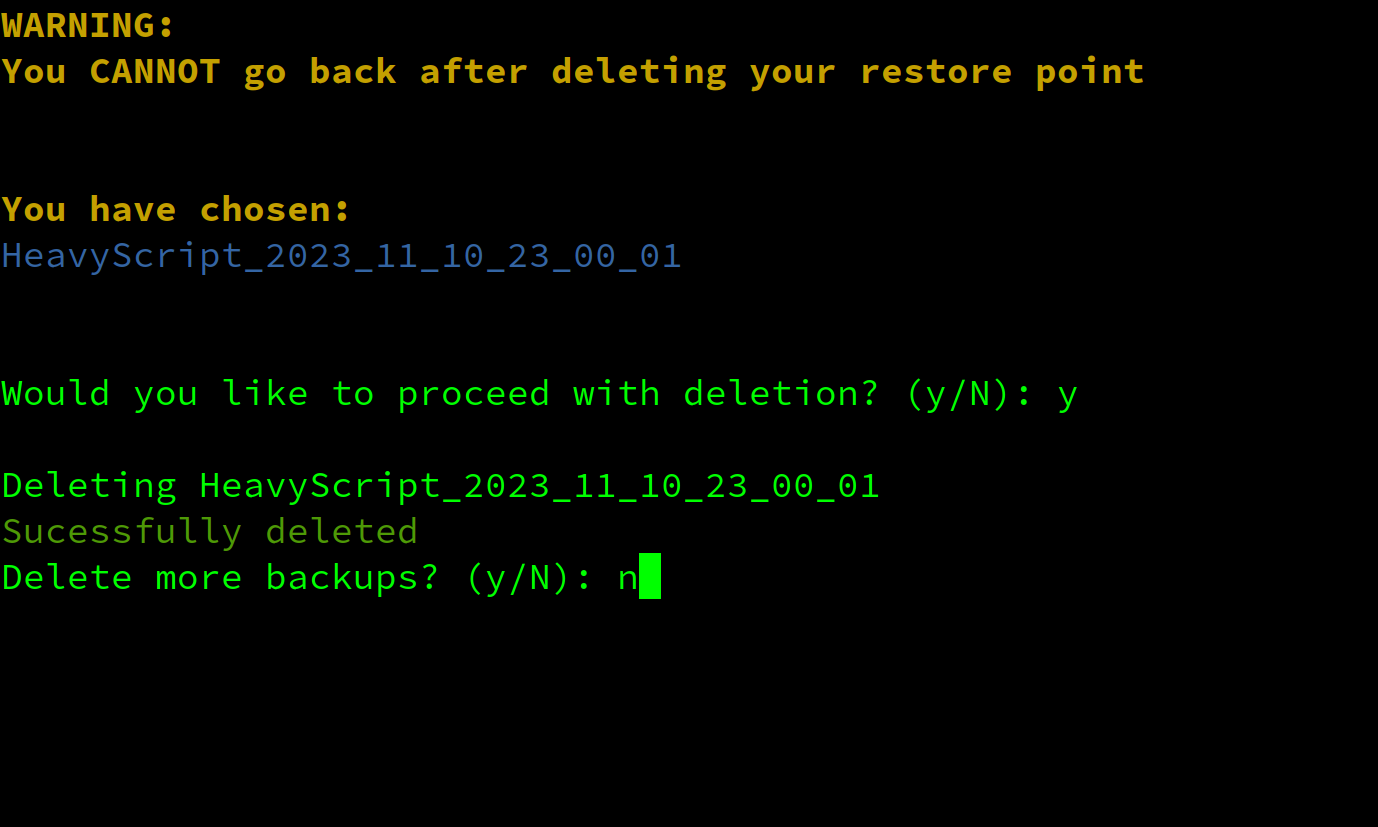This screenshot has width=1378, height=827.
Task: Click the typed "y" answer after deletion prompt
Action: 1068,398
